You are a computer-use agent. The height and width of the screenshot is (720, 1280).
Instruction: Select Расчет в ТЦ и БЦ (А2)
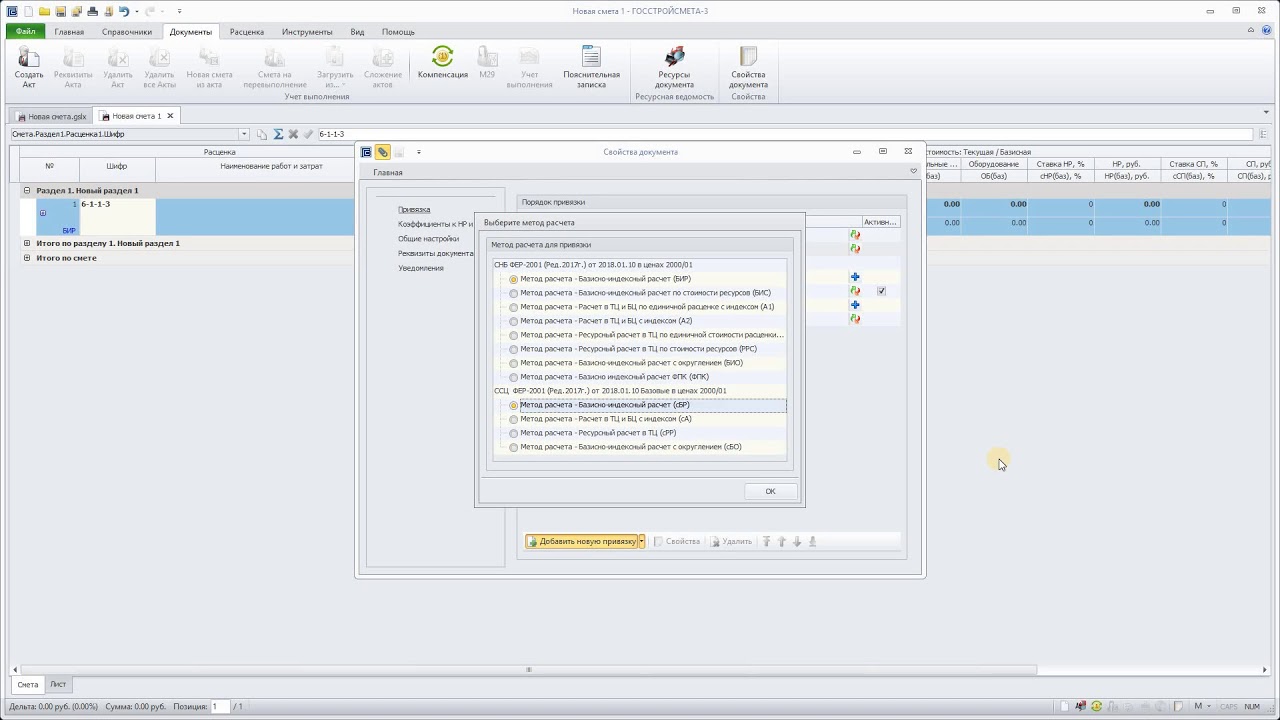(x=606, y=321)
